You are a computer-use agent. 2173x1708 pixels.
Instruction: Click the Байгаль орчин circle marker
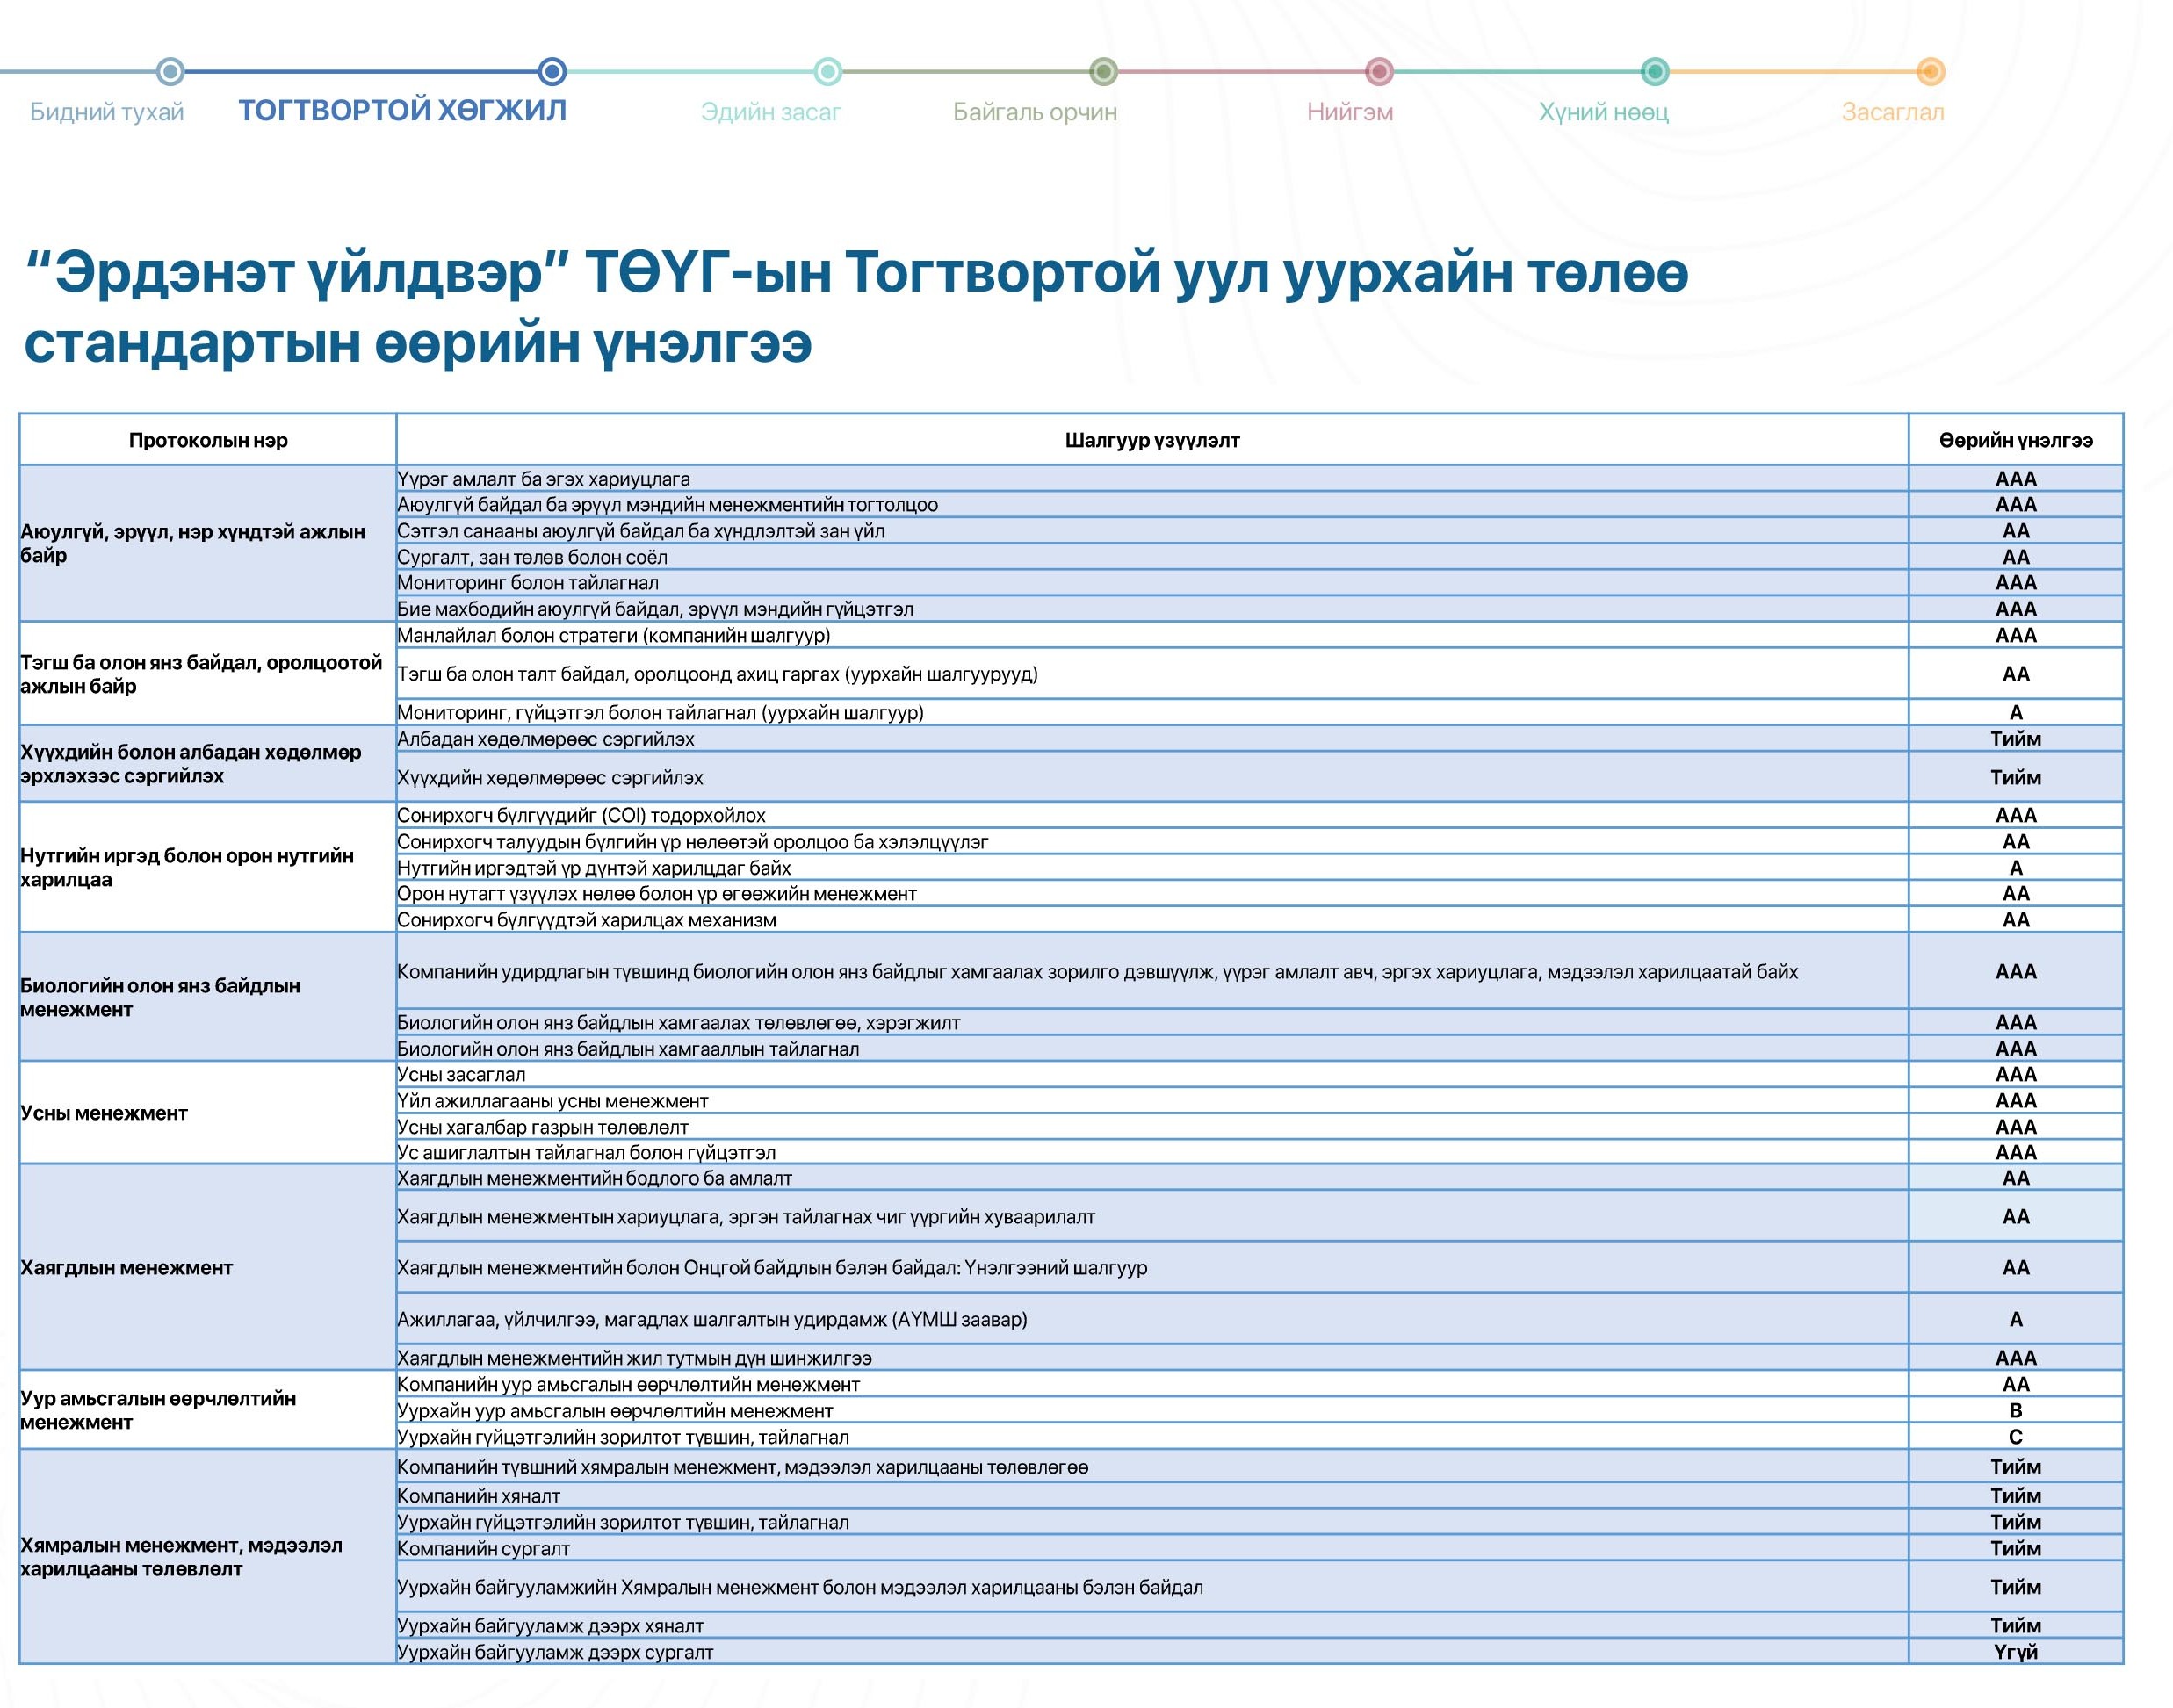[x=1103, y=71]
